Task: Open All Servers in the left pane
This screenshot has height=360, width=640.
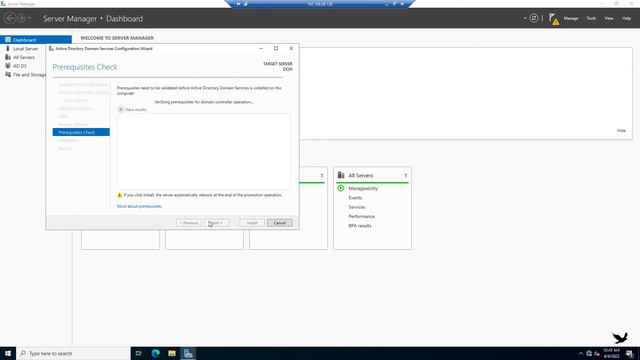Action: coord(23,57)
